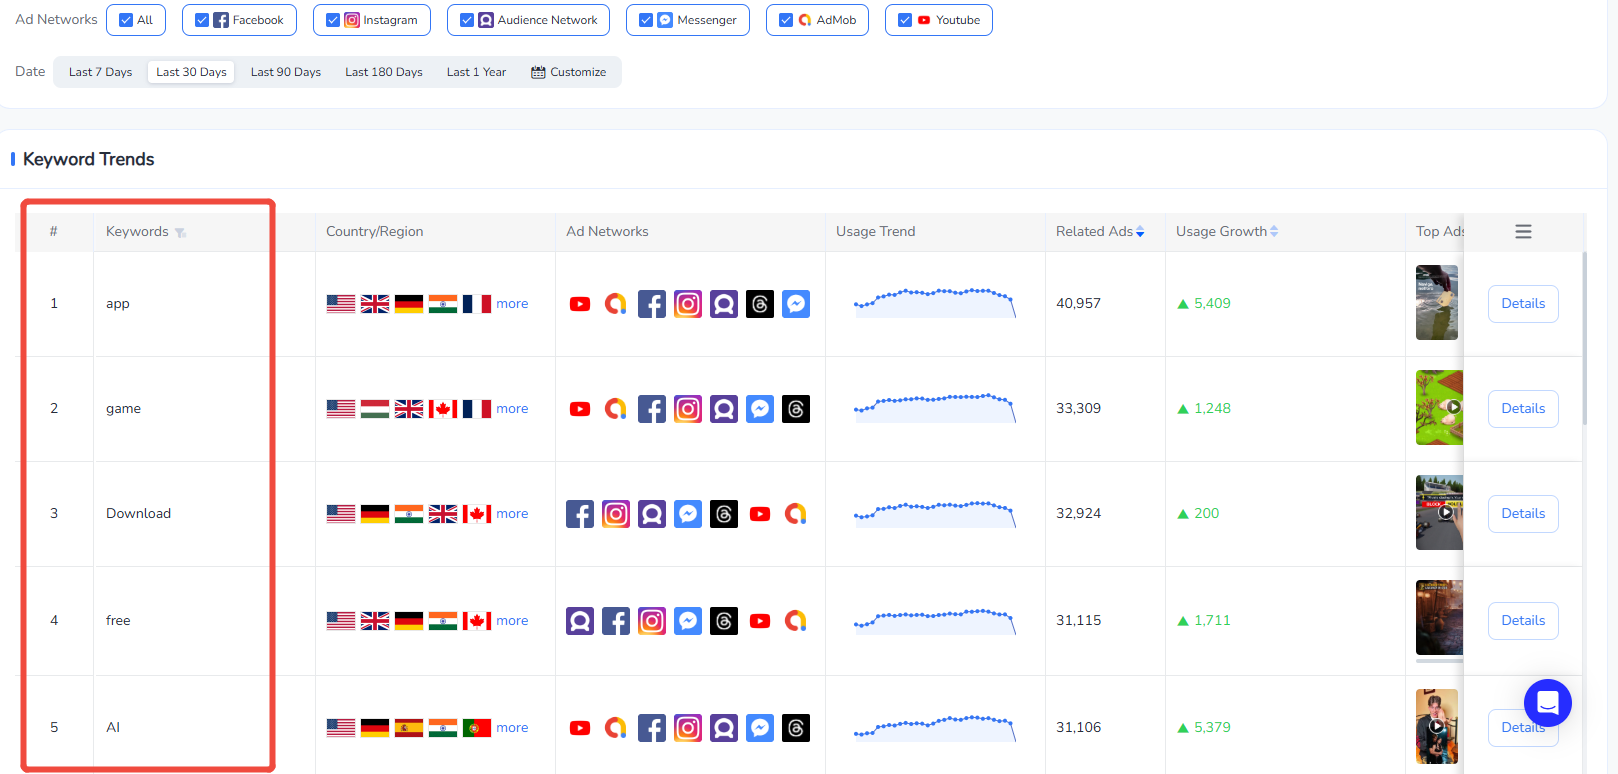Click the Threads icon in the free row
This screenshot has width=1618, height=774.
(724, 621)
